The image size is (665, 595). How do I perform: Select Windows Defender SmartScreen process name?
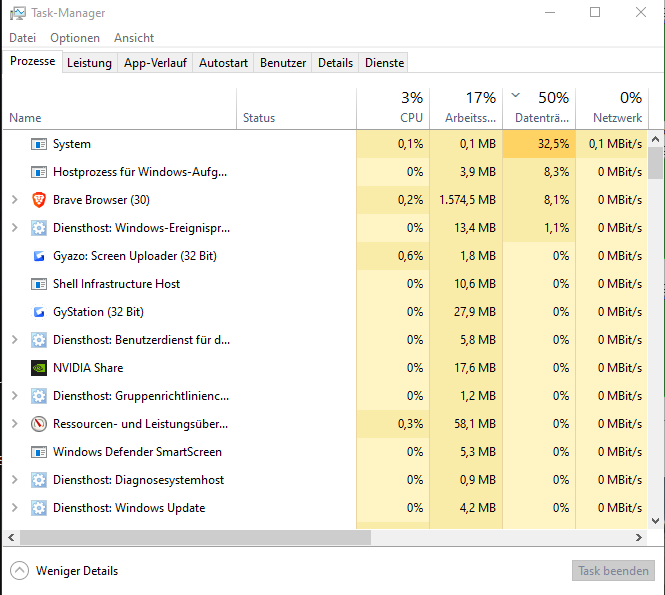pyautogui.click(x=137, y=452)
